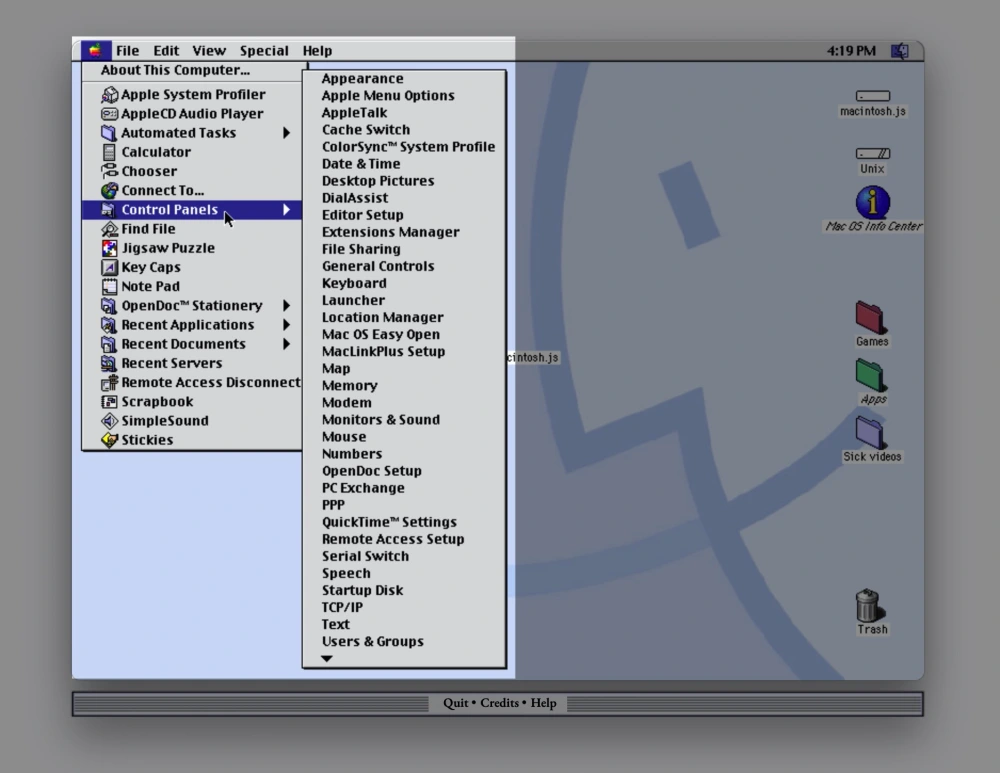Image resolution: width=1000 pixels, height=773 pixels.
Task: Choose Location Manager
Action: pos(382,318)
